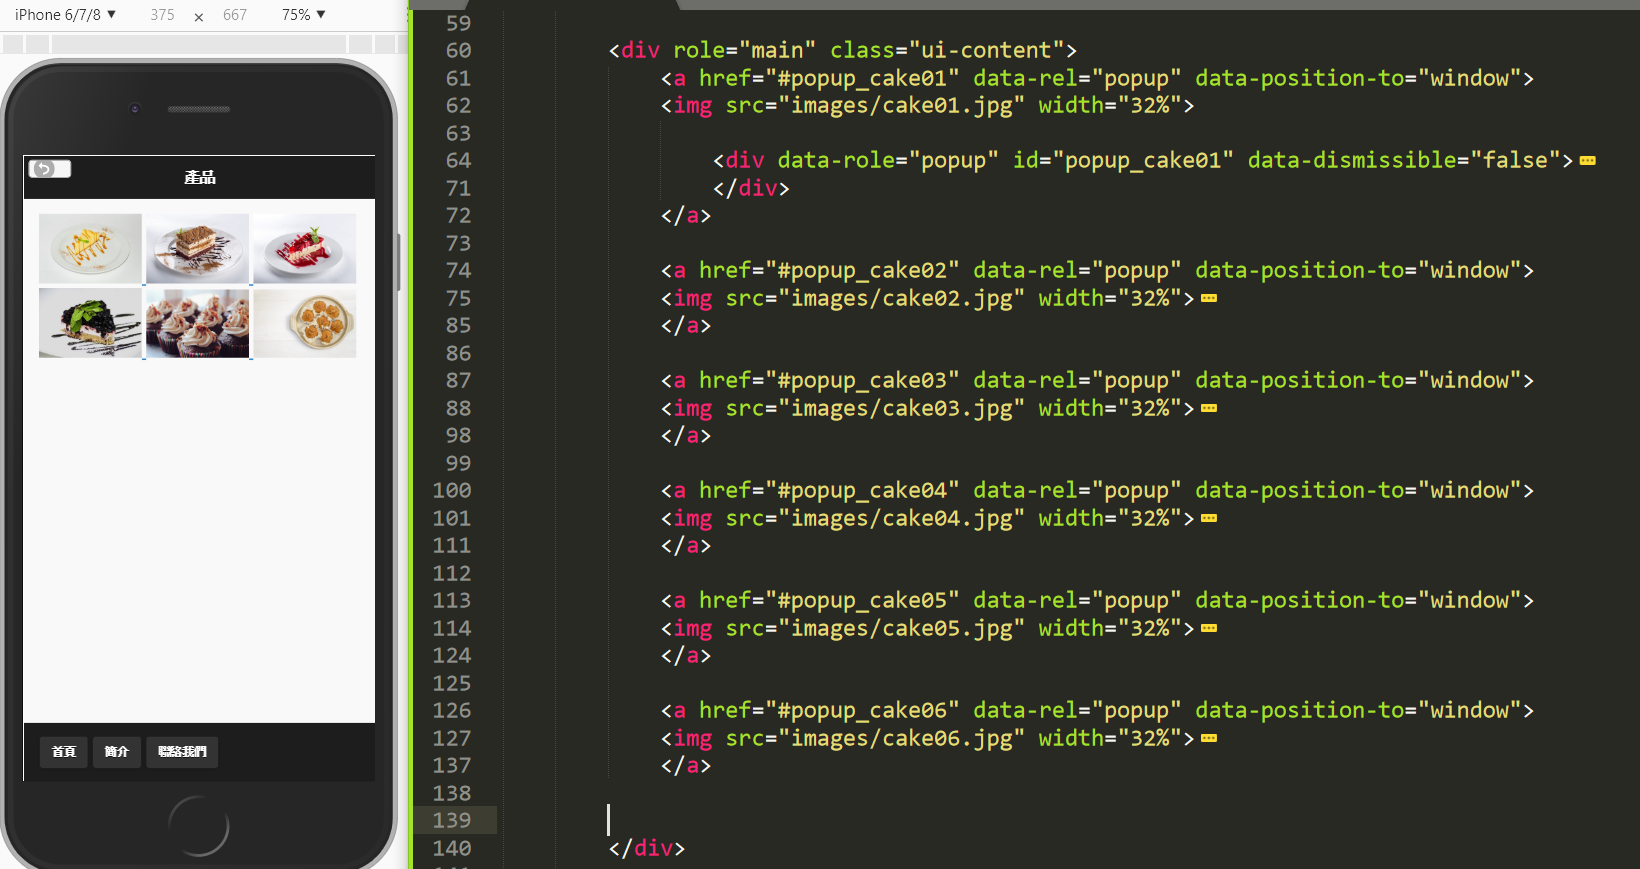The height and width of the screenshot is (869, 1640).
Task: Expand the folded code marker on line 64
Action: pyautogui.click(x=1587, y=161)
